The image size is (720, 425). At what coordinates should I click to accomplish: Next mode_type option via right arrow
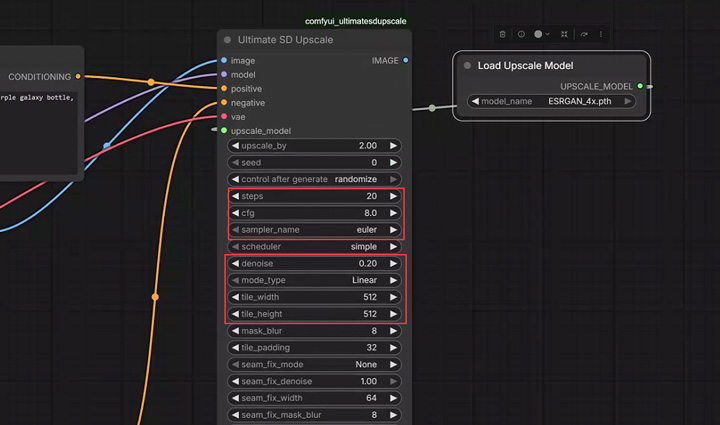tap(394, 280)
